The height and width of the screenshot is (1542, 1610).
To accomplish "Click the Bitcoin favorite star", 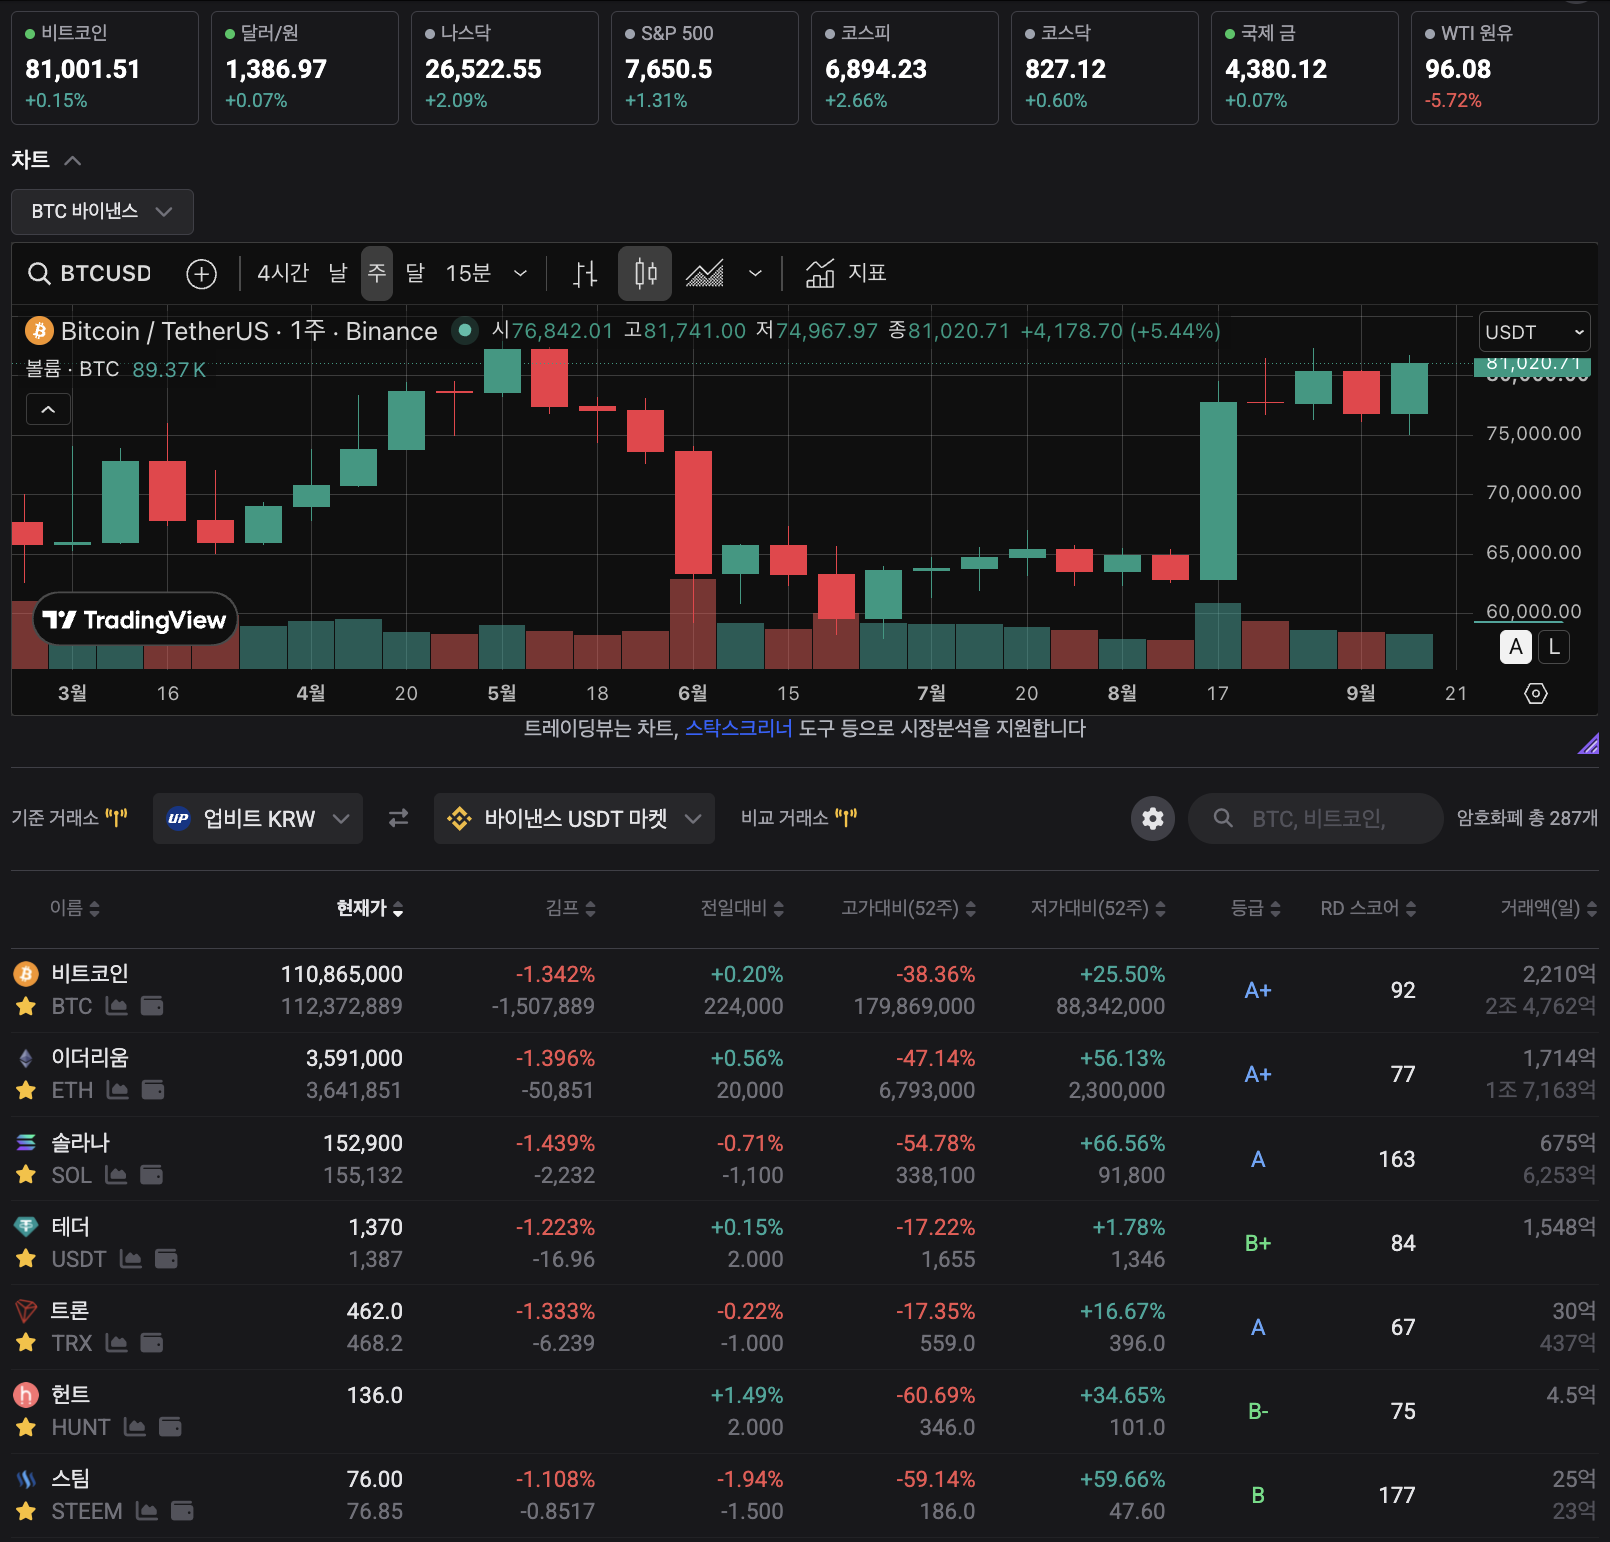I will [26, 1006].
